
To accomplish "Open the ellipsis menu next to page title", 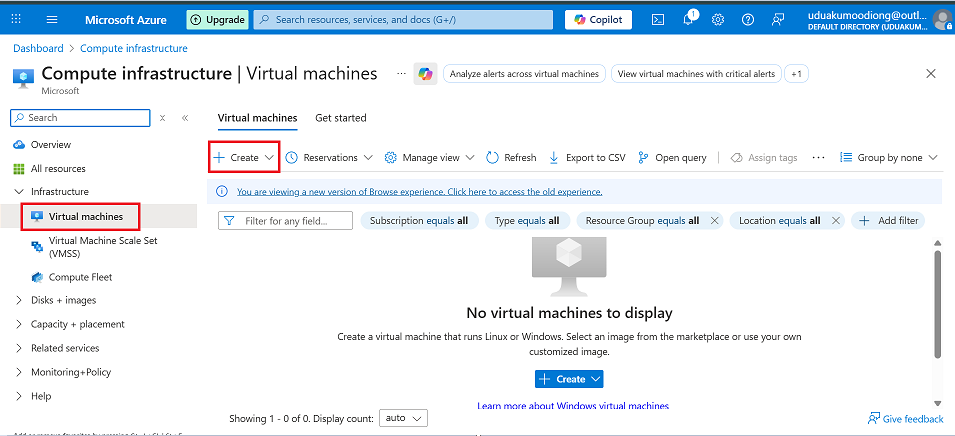I will 401,74.
